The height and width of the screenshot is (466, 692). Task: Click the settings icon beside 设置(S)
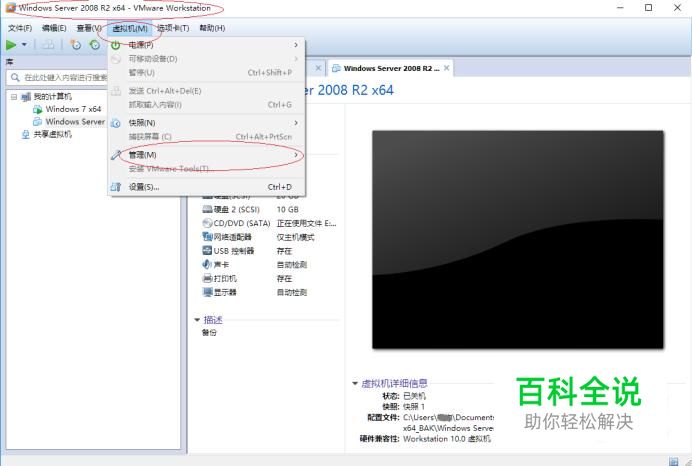[116, 187]
